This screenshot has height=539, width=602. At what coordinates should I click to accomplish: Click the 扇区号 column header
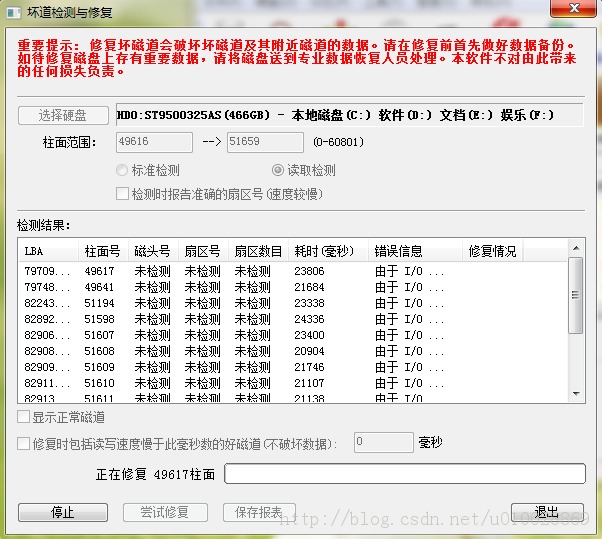pos(203,251)
